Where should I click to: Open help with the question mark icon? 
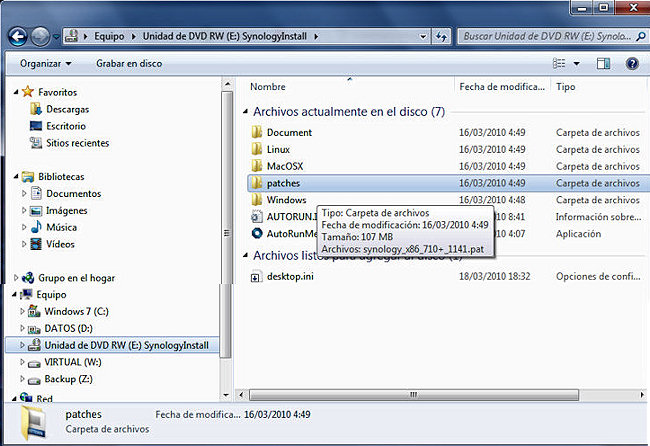(x=632, y=63)
